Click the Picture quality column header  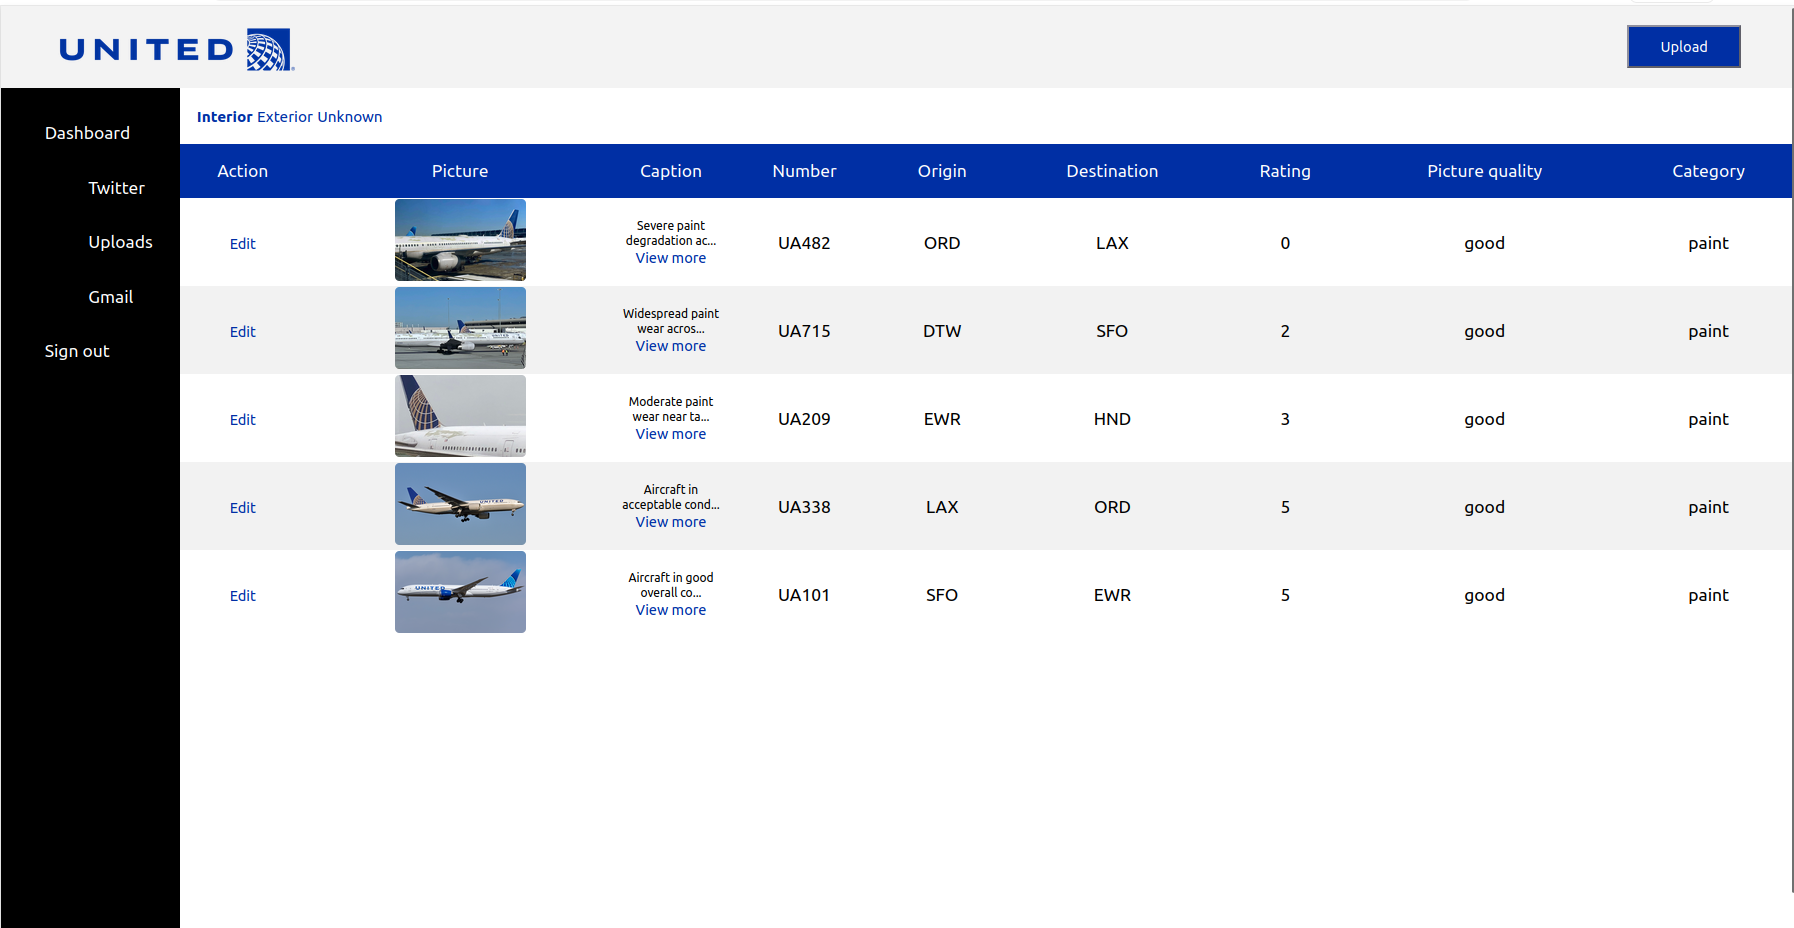[x=1484, y=171]
